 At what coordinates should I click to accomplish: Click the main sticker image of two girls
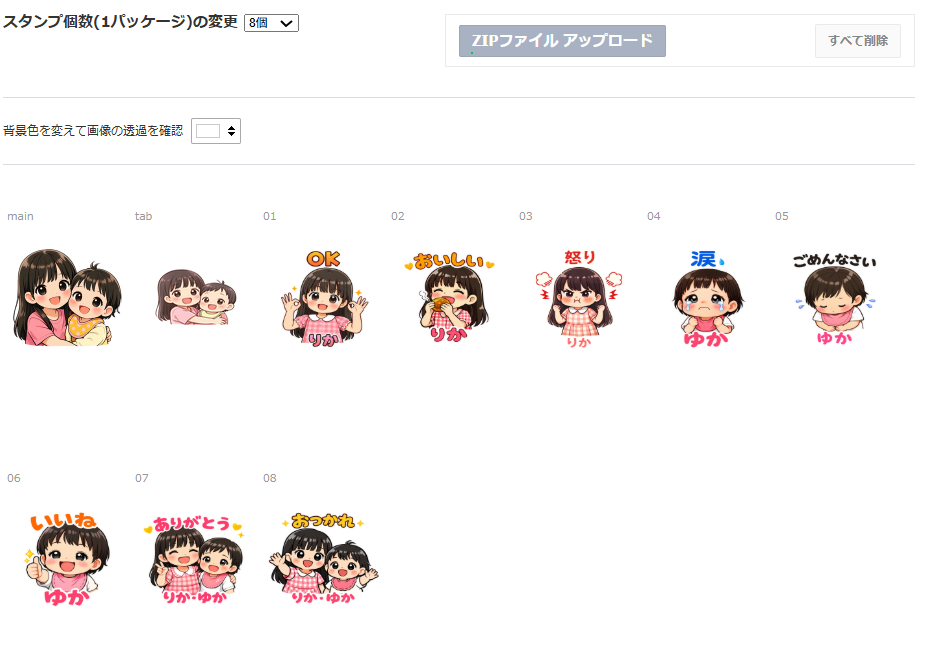pyautogui.click(x=67, y=297)
